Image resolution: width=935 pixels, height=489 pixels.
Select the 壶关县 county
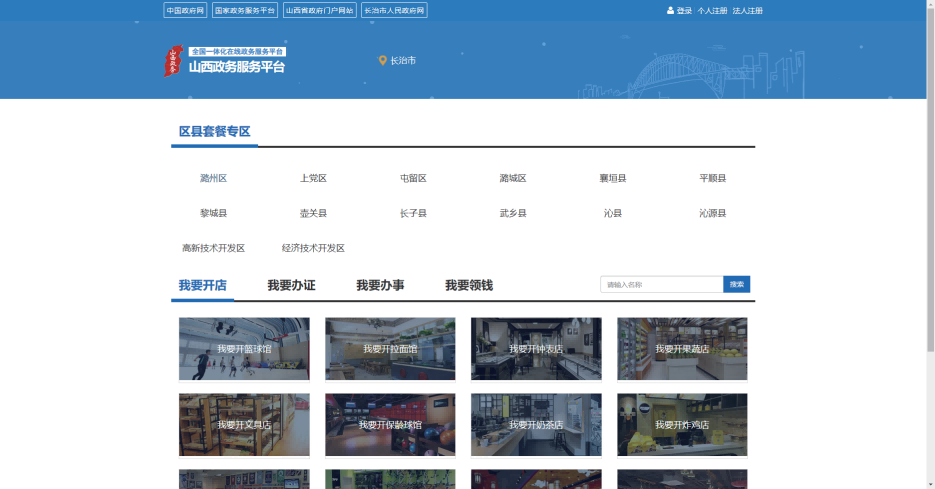click(313, 213)
